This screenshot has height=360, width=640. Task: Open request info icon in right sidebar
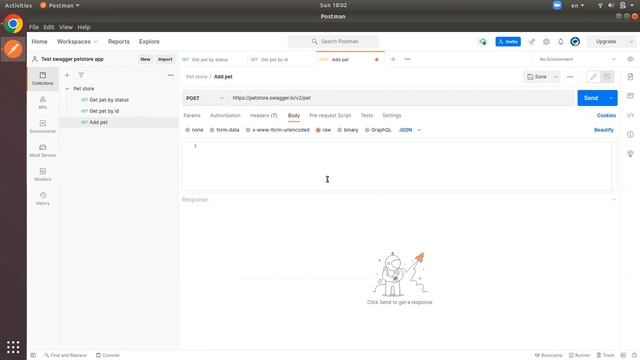pos(630,134)
